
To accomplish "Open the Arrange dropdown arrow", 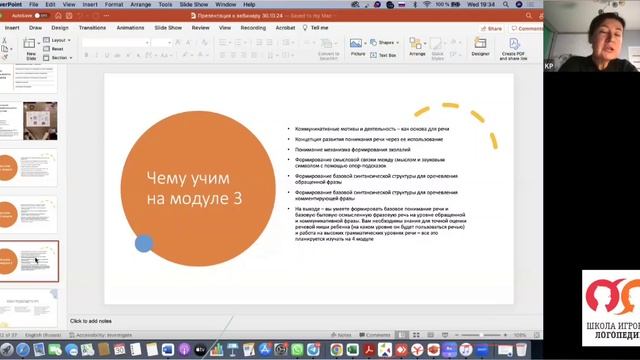I will pyautogui.click(x=425, y=43).
